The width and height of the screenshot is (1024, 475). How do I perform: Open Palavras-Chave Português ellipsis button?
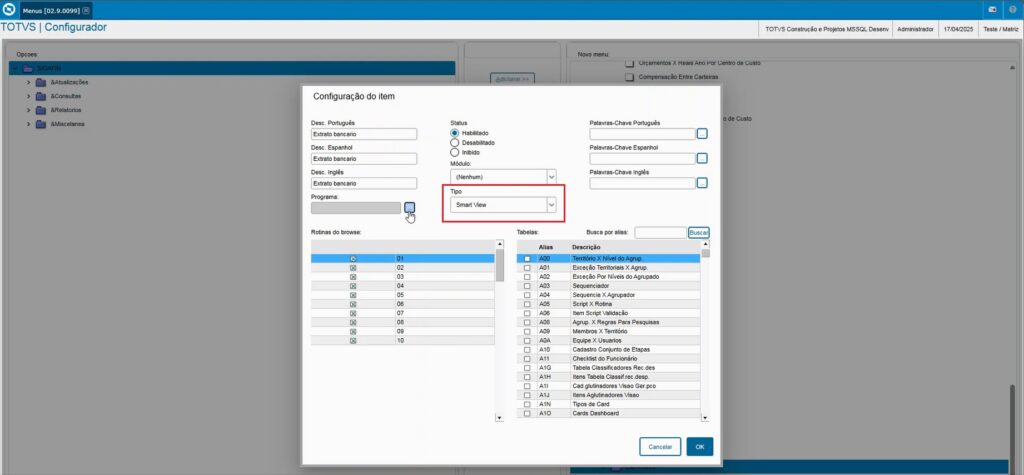(702, 134)
